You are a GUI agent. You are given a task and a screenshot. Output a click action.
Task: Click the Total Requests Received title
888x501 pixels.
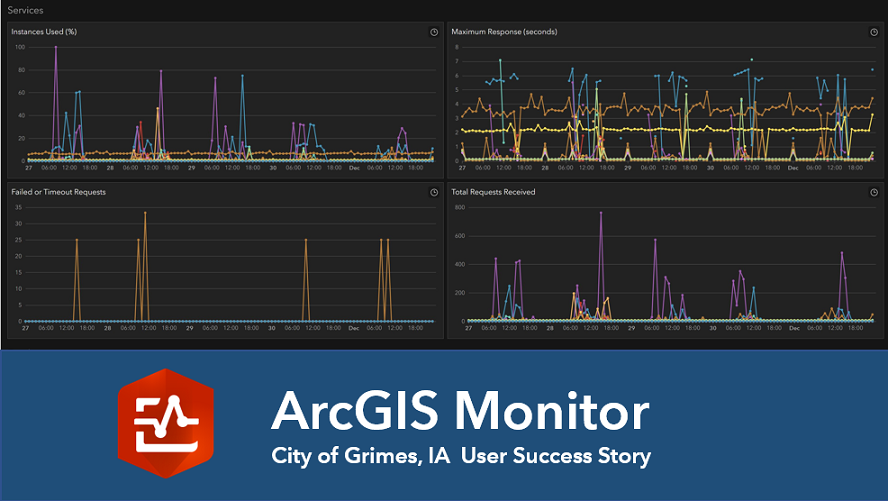[493, 192]
